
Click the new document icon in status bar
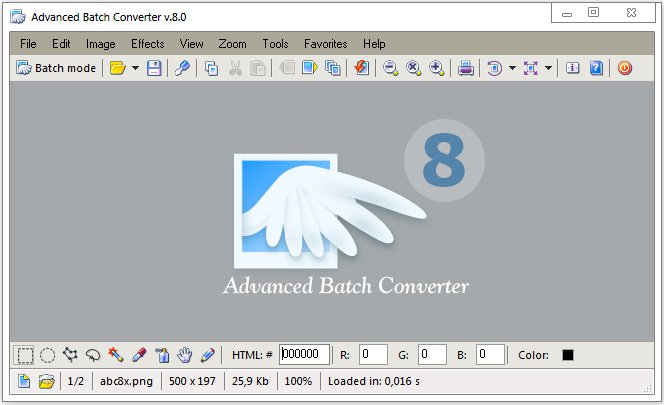pos(24,381)
